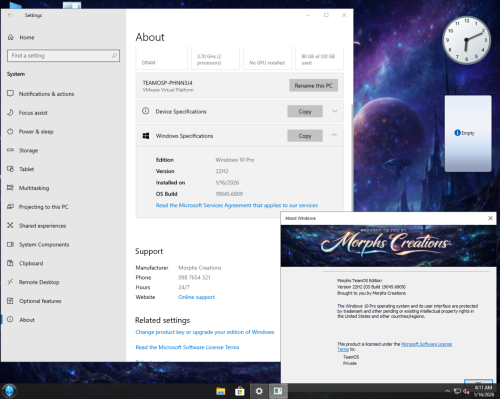Click the Device Specifications info icon

click(x=146, y=111)
